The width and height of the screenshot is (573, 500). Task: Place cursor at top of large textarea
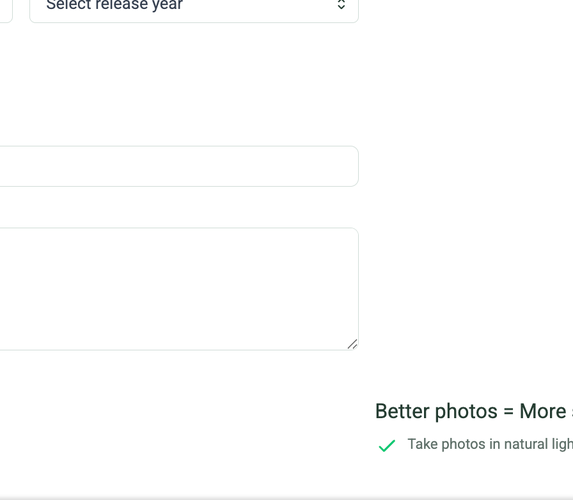point(179,238)
